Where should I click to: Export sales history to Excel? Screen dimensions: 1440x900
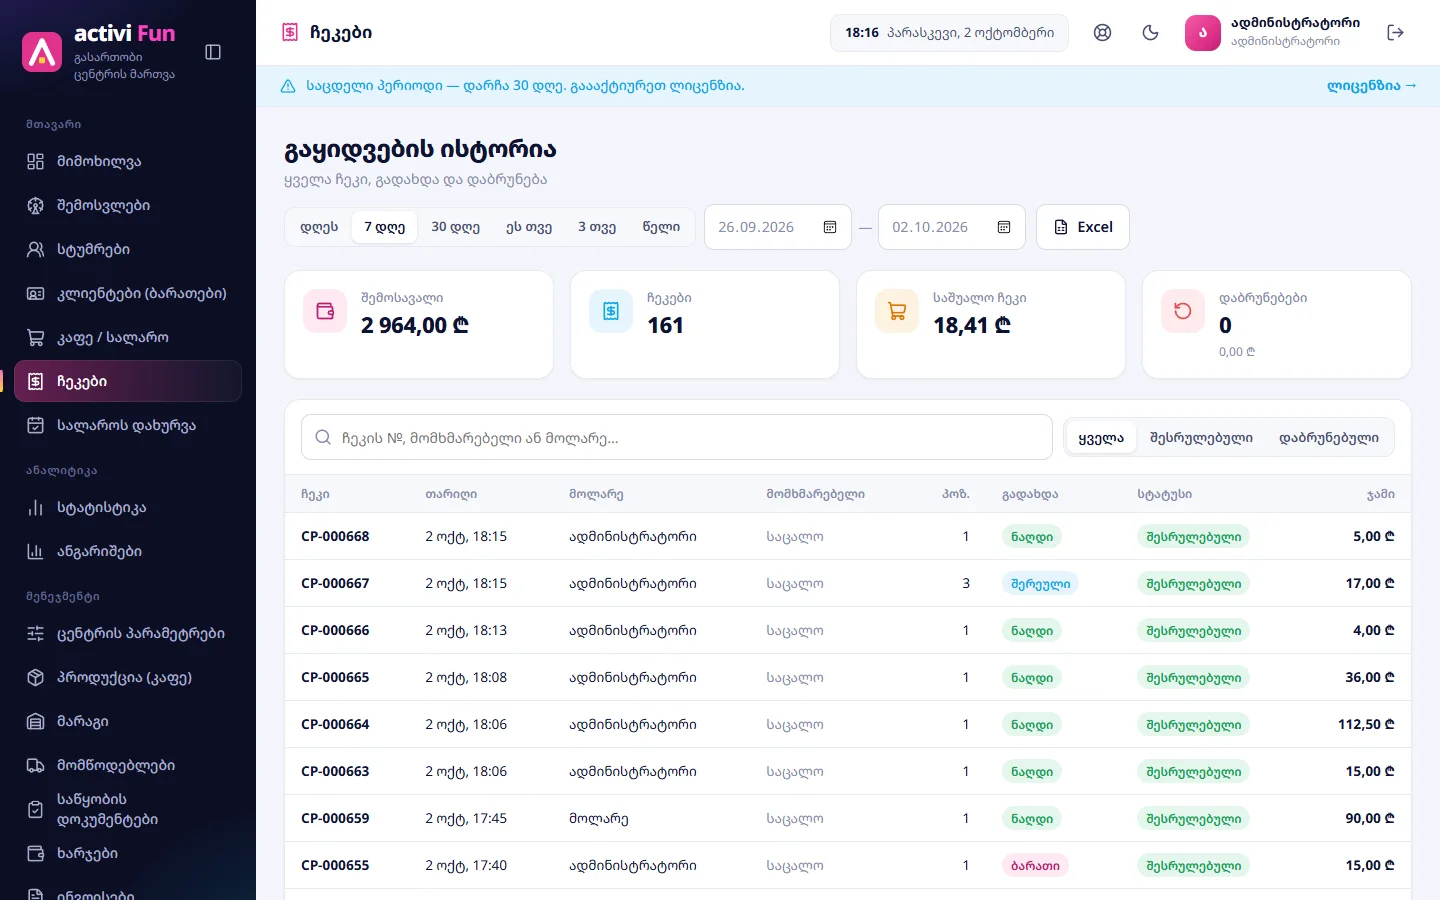pos(1083,227)
